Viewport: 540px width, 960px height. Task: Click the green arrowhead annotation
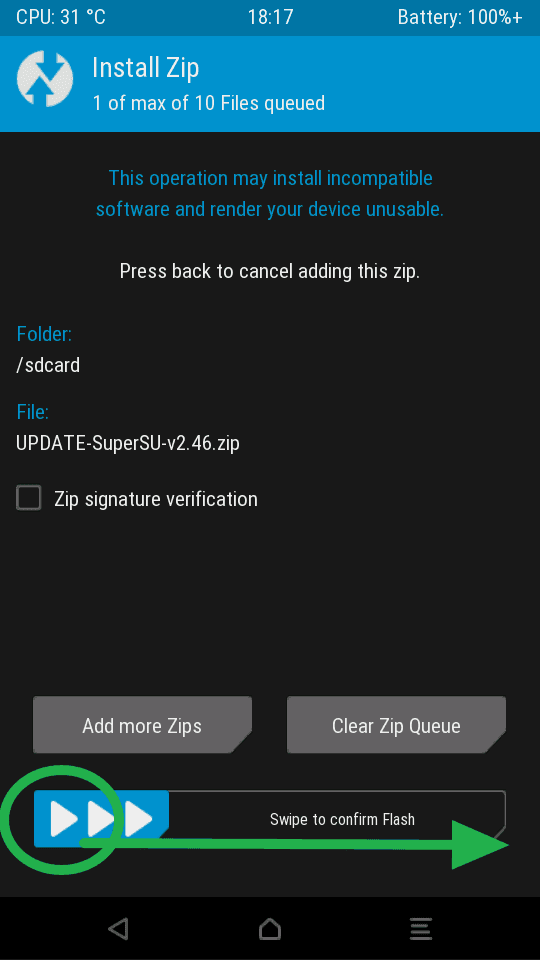[x=479, y=844]
